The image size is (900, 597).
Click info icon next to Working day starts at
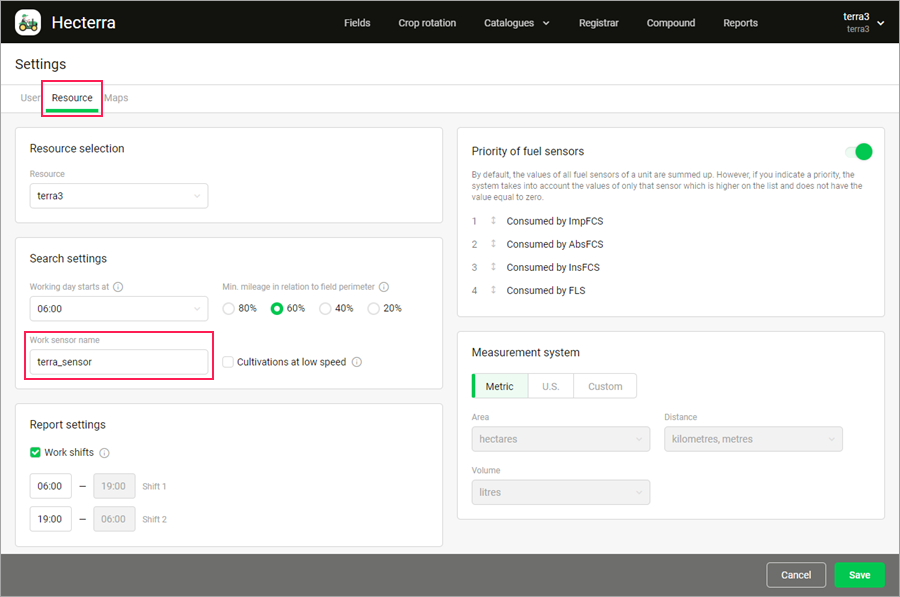point(118,287)
